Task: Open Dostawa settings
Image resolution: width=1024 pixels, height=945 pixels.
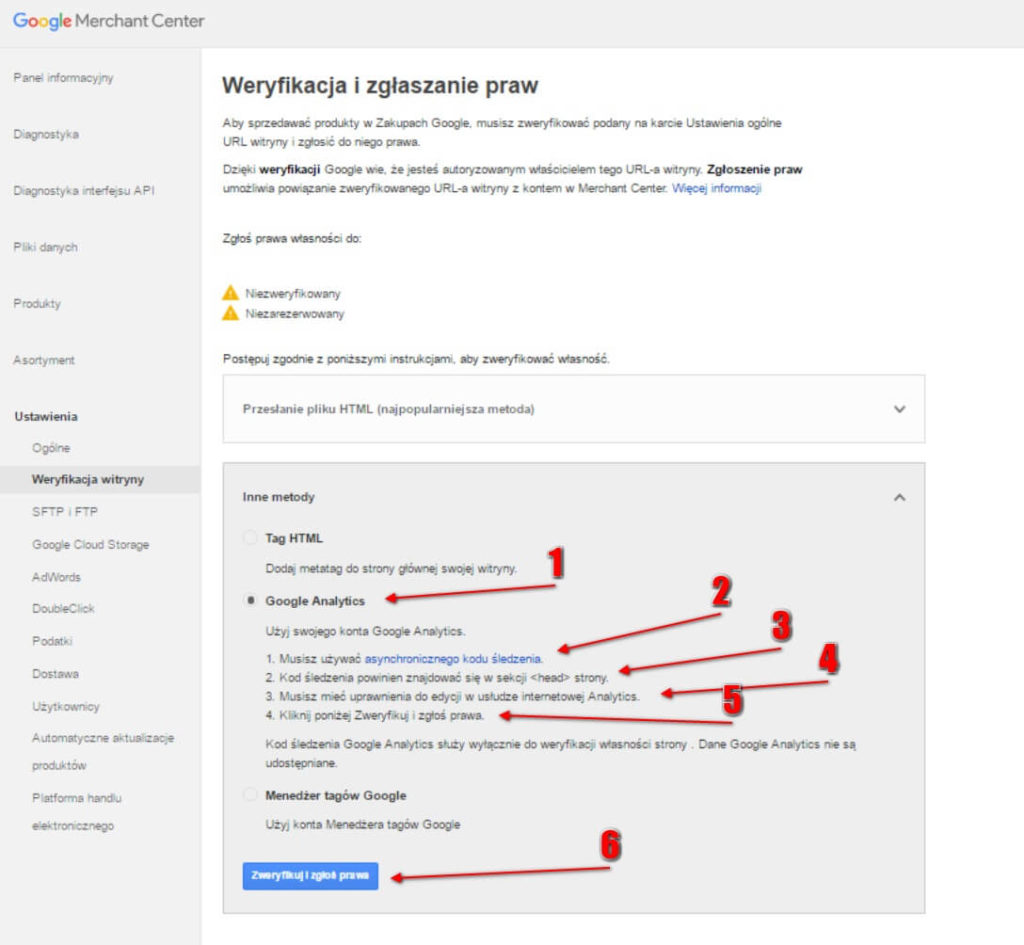Action: 56,674
